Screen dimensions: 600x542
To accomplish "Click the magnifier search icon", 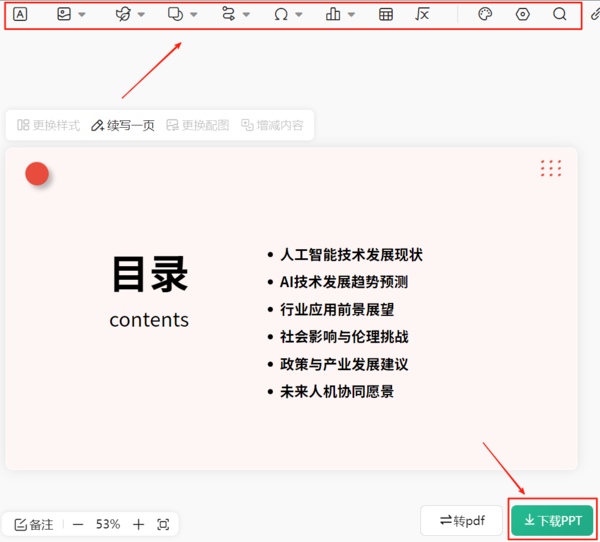I will point(559,14).
